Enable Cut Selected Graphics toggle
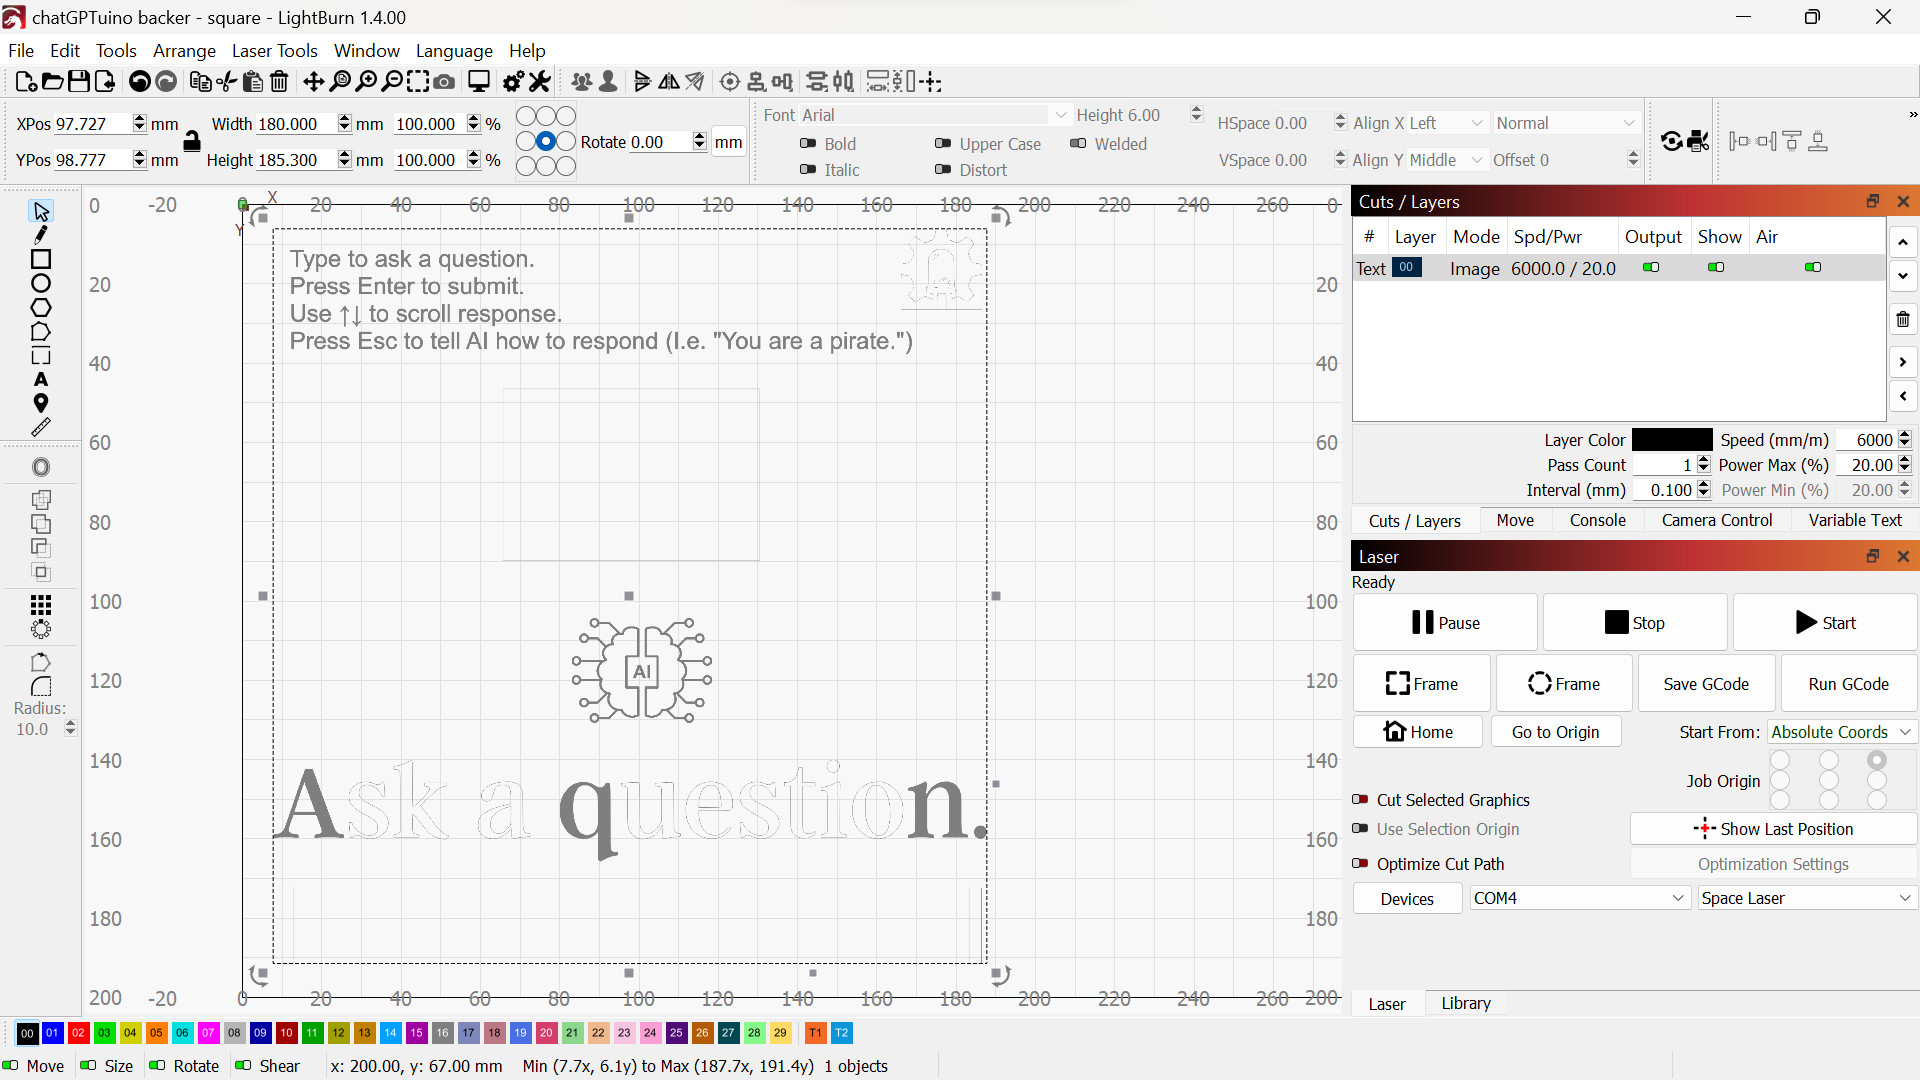This screenshot has height=1080, width=1920. 1360,800
